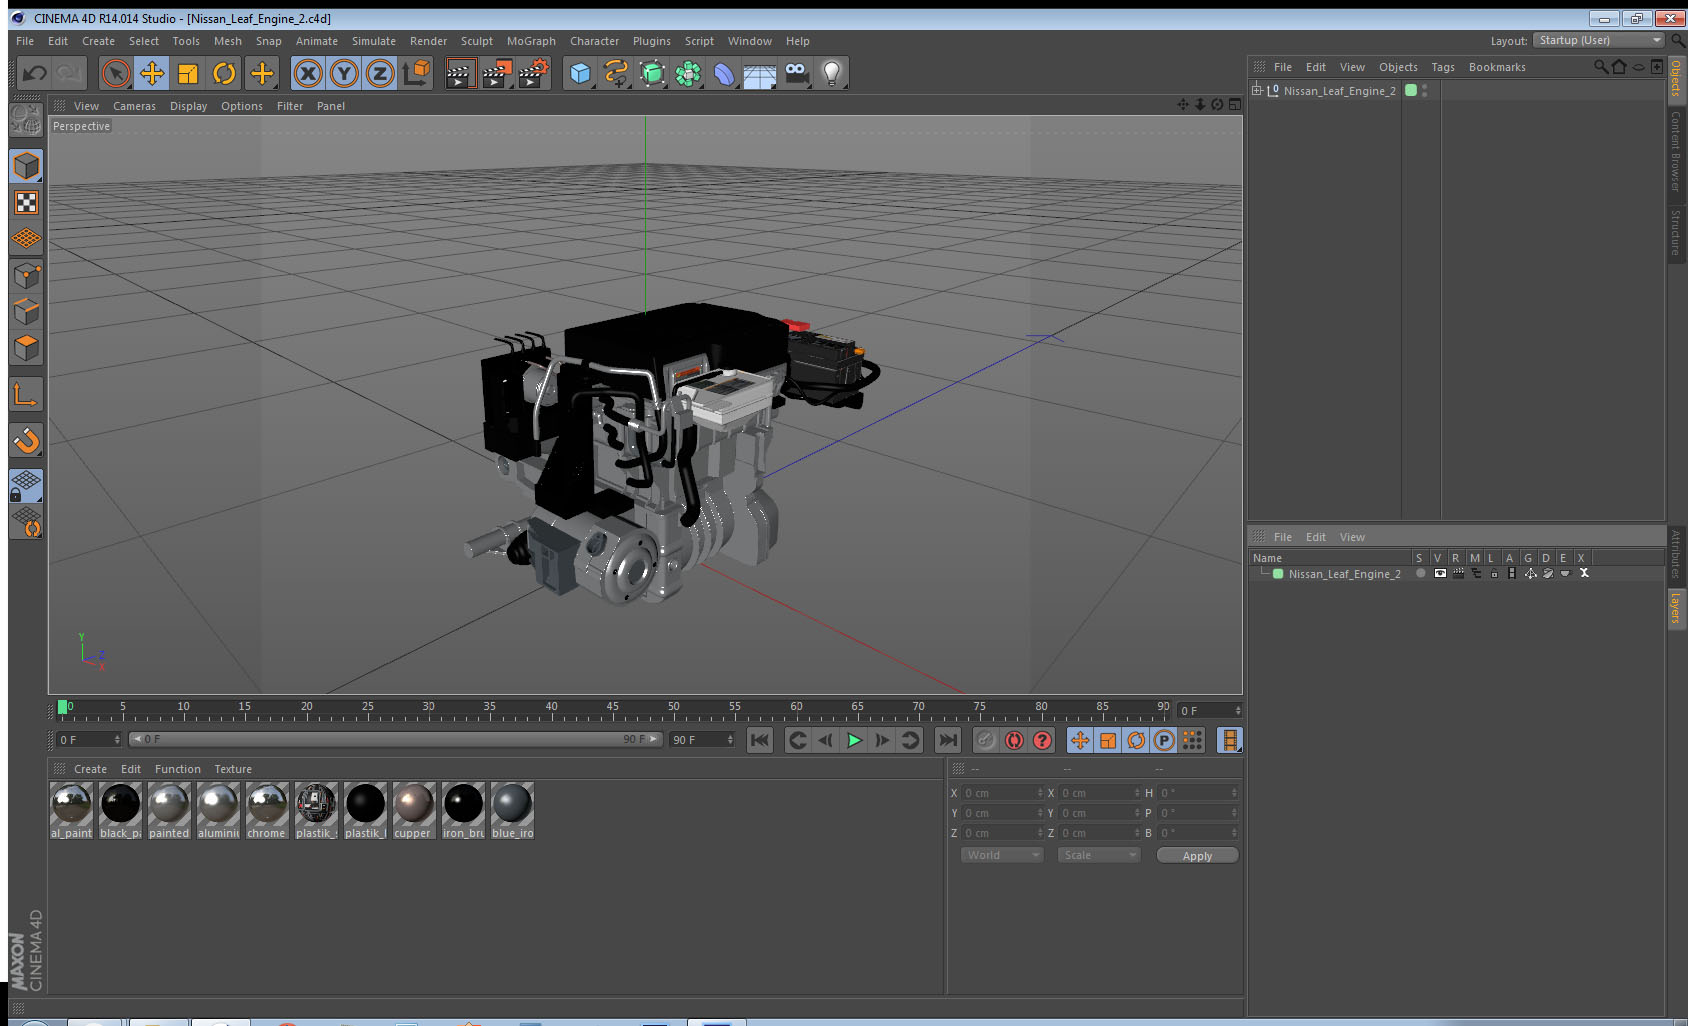Open the viewport Cameras menu
Screen dimensions: 1688x1026
coord(134,106)
